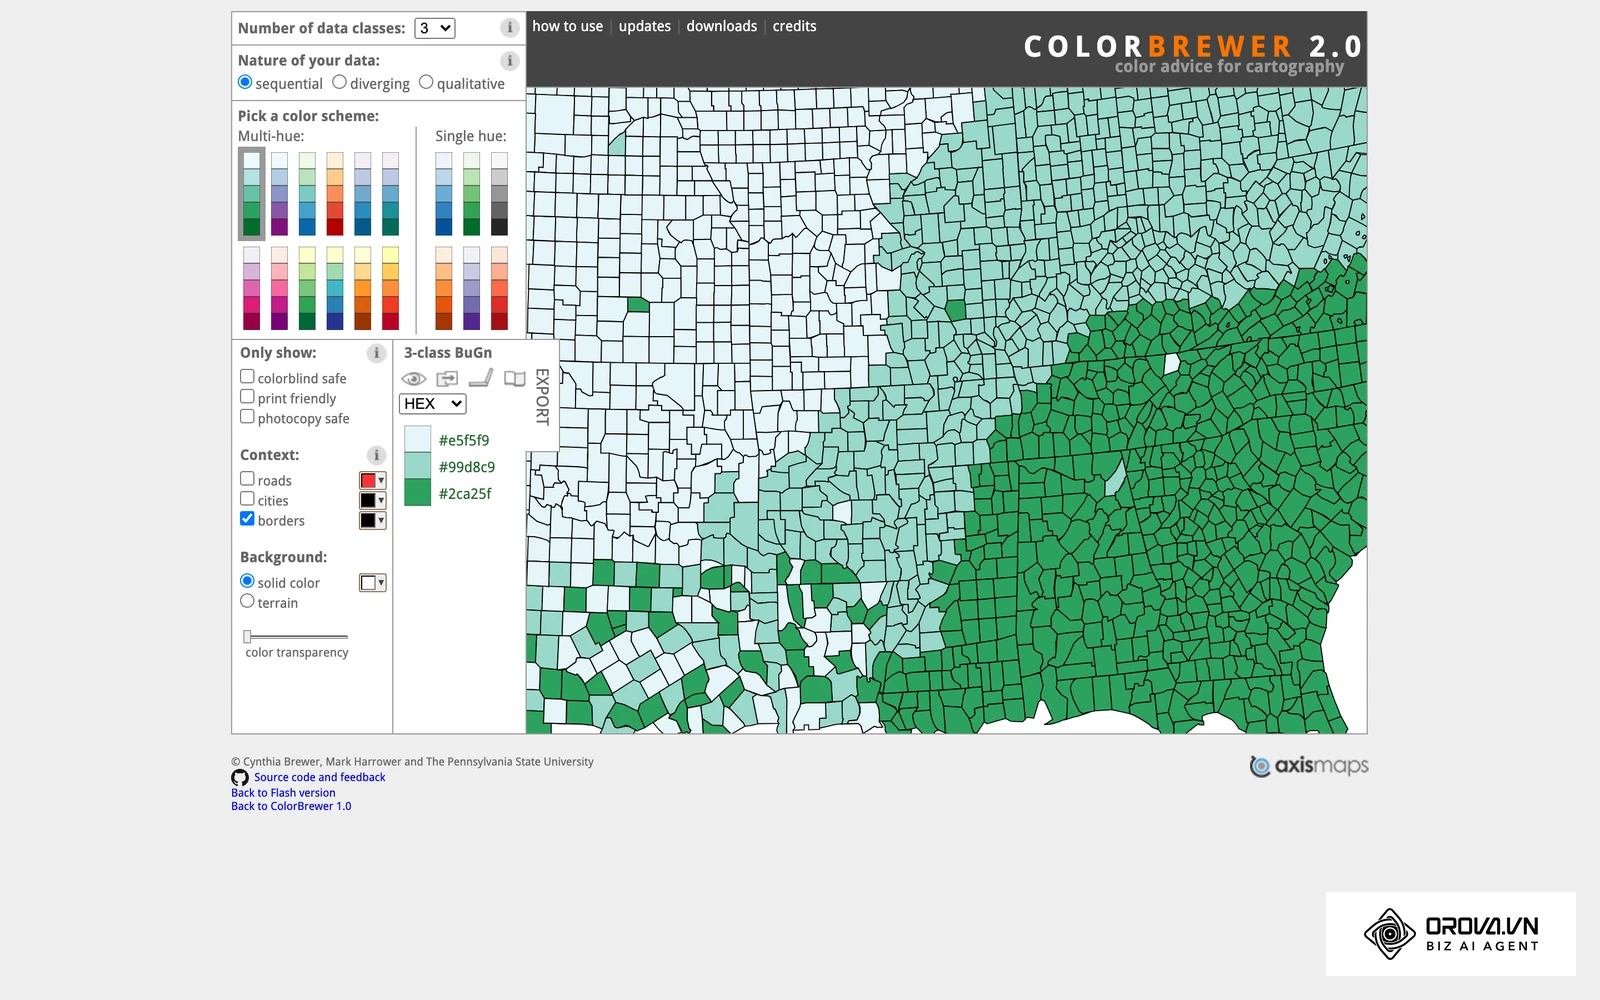Click the laptop LCD-friendly indicator icon

tap(481, 378)
